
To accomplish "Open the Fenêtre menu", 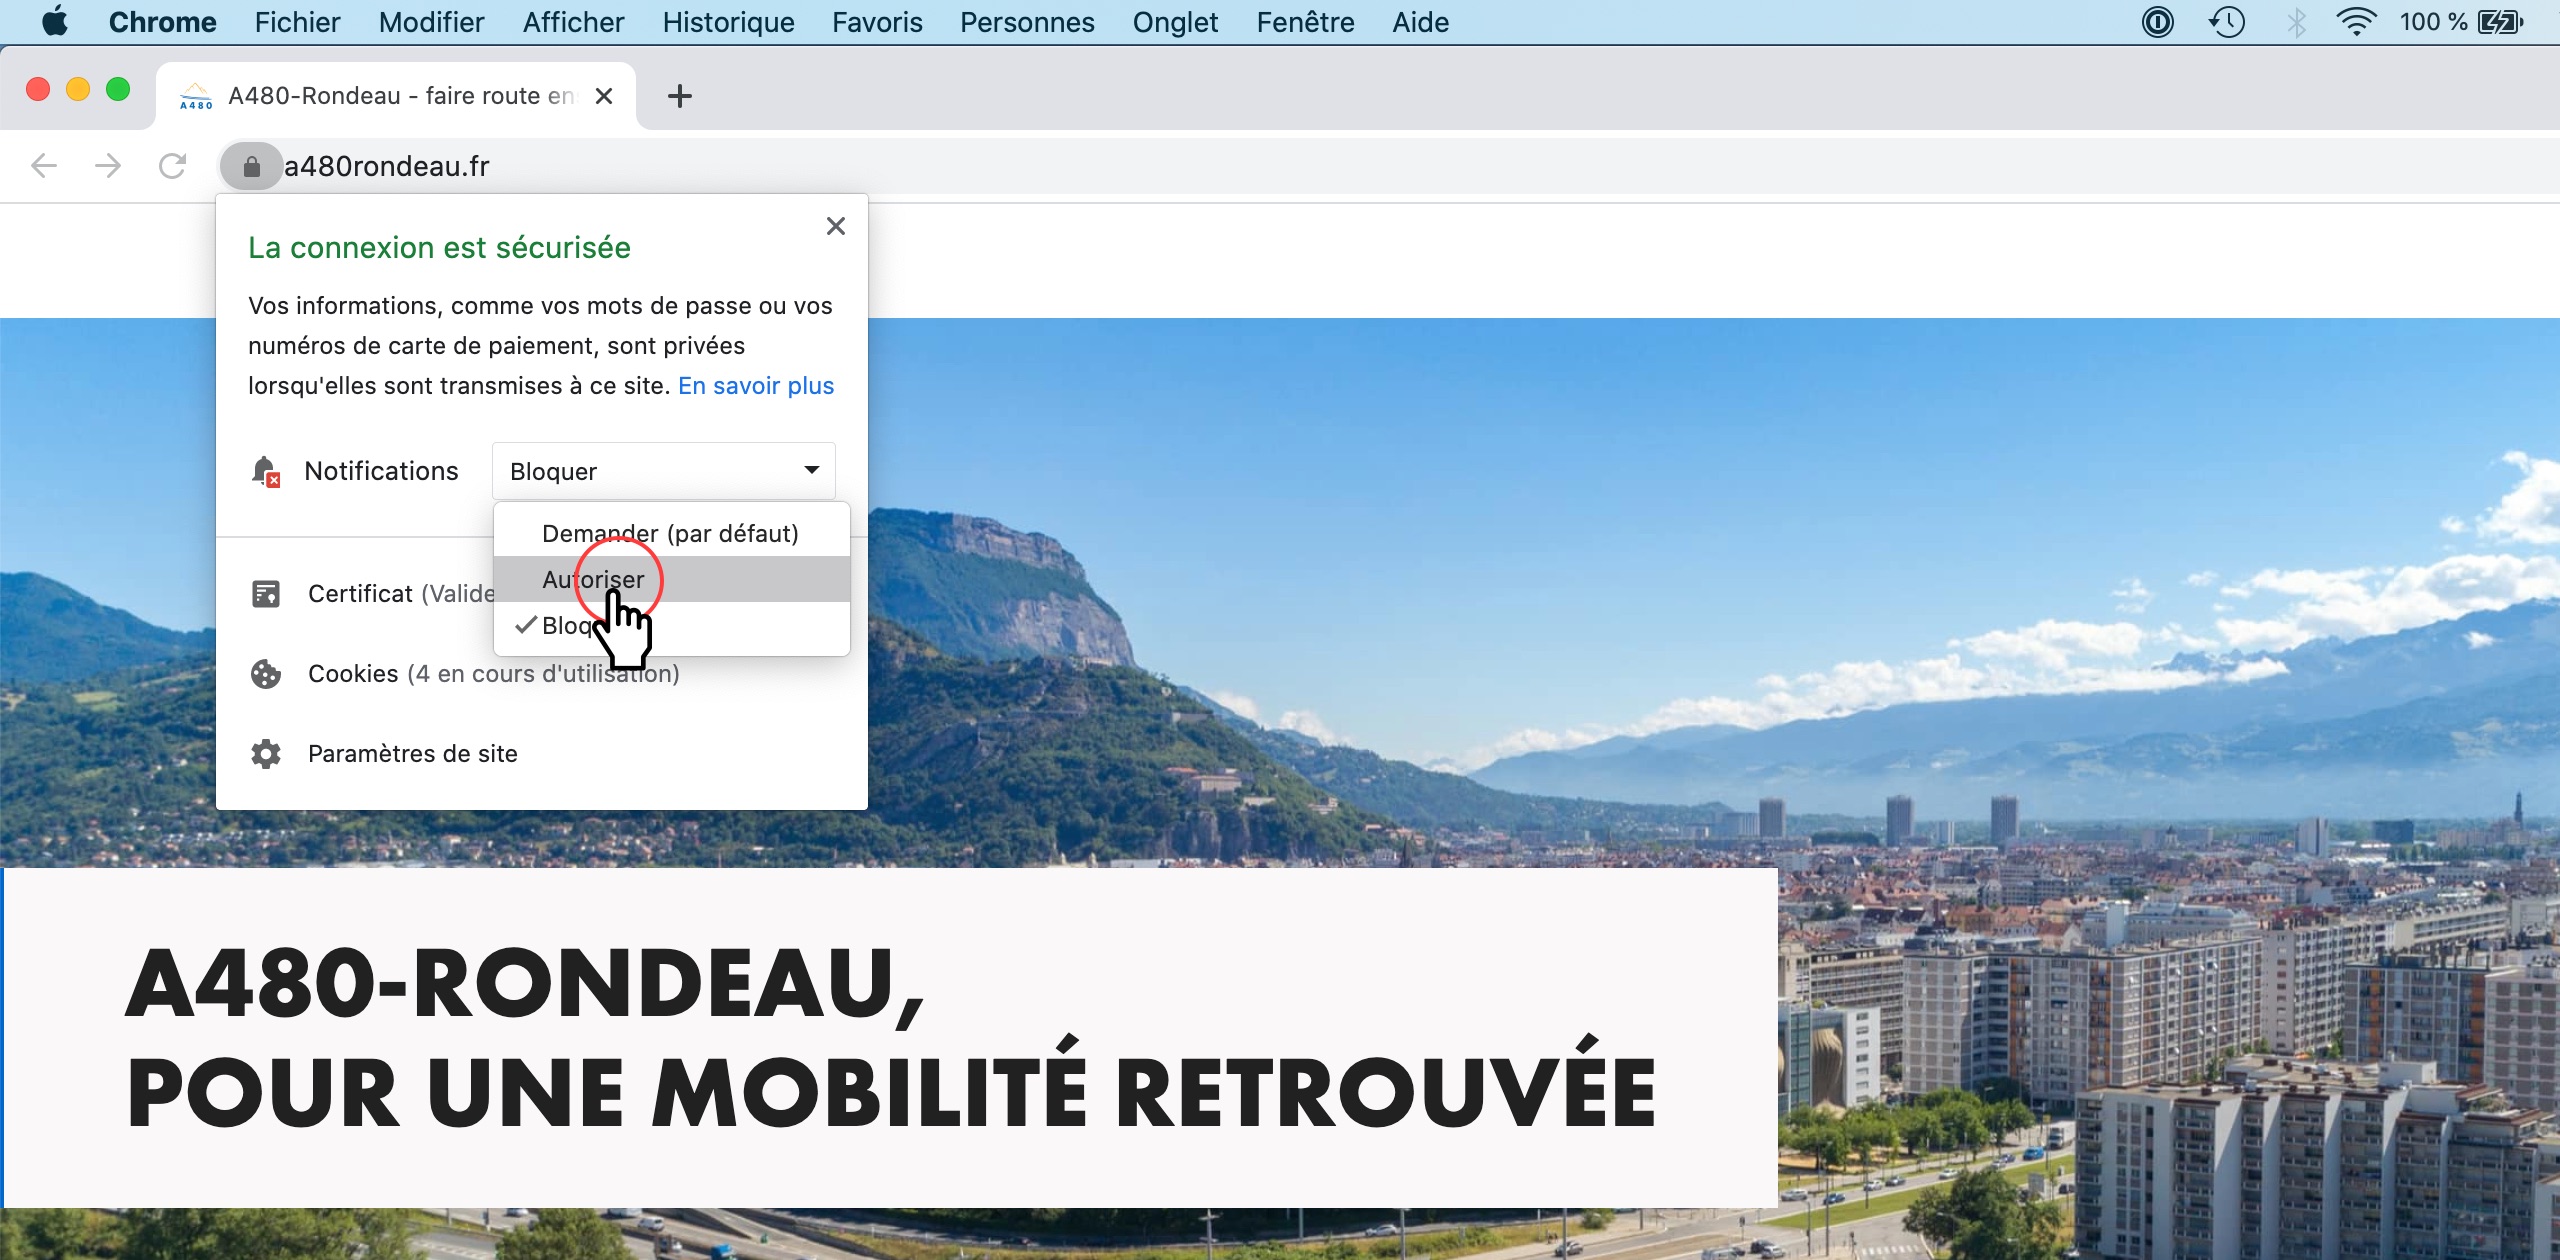I will click(1305, 22).
